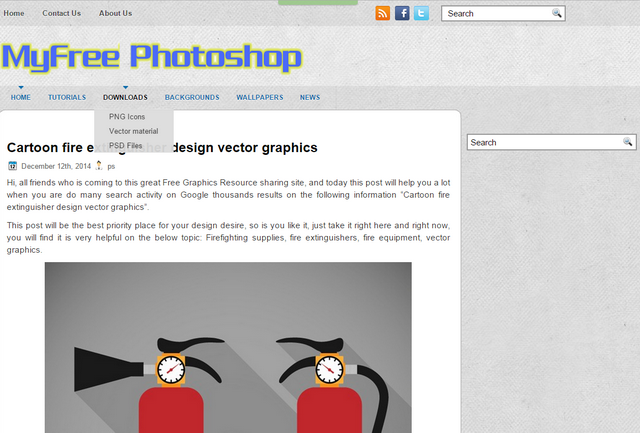Image resolution: width=640 pixels, height=433 pixels.
Task: Visit the About Us link
Action: pyautogui.click(x=116, y=13)
